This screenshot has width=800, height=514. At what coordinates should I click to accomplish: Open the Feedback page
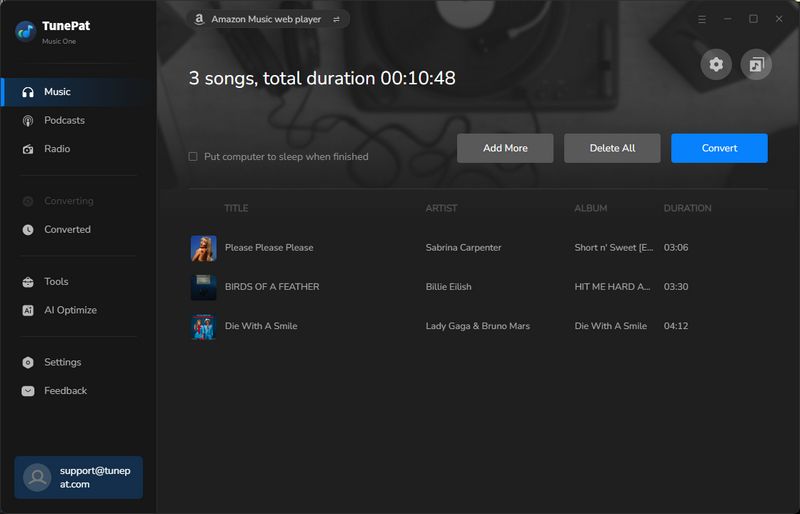click(x=65, y=391)
